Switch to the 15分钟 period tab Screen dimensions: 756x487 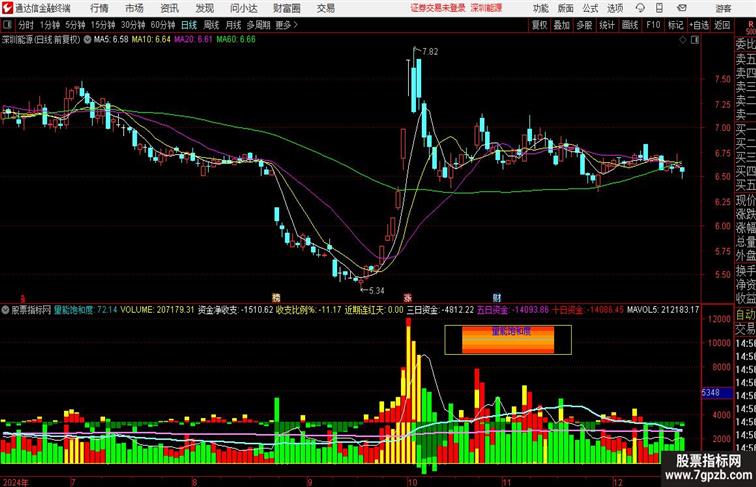(x=103, y=25)
